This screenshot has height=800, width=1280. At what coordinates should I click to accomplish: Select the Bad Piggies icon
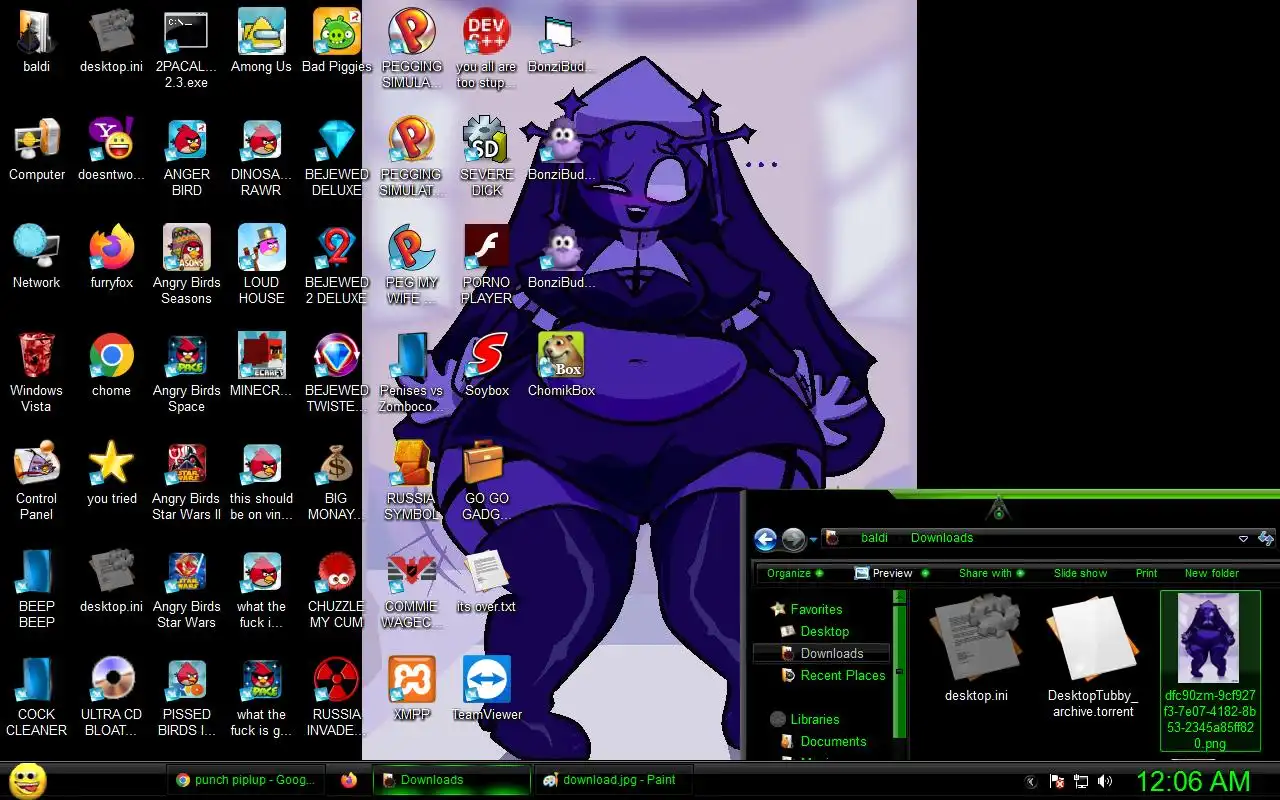[336, 42]
